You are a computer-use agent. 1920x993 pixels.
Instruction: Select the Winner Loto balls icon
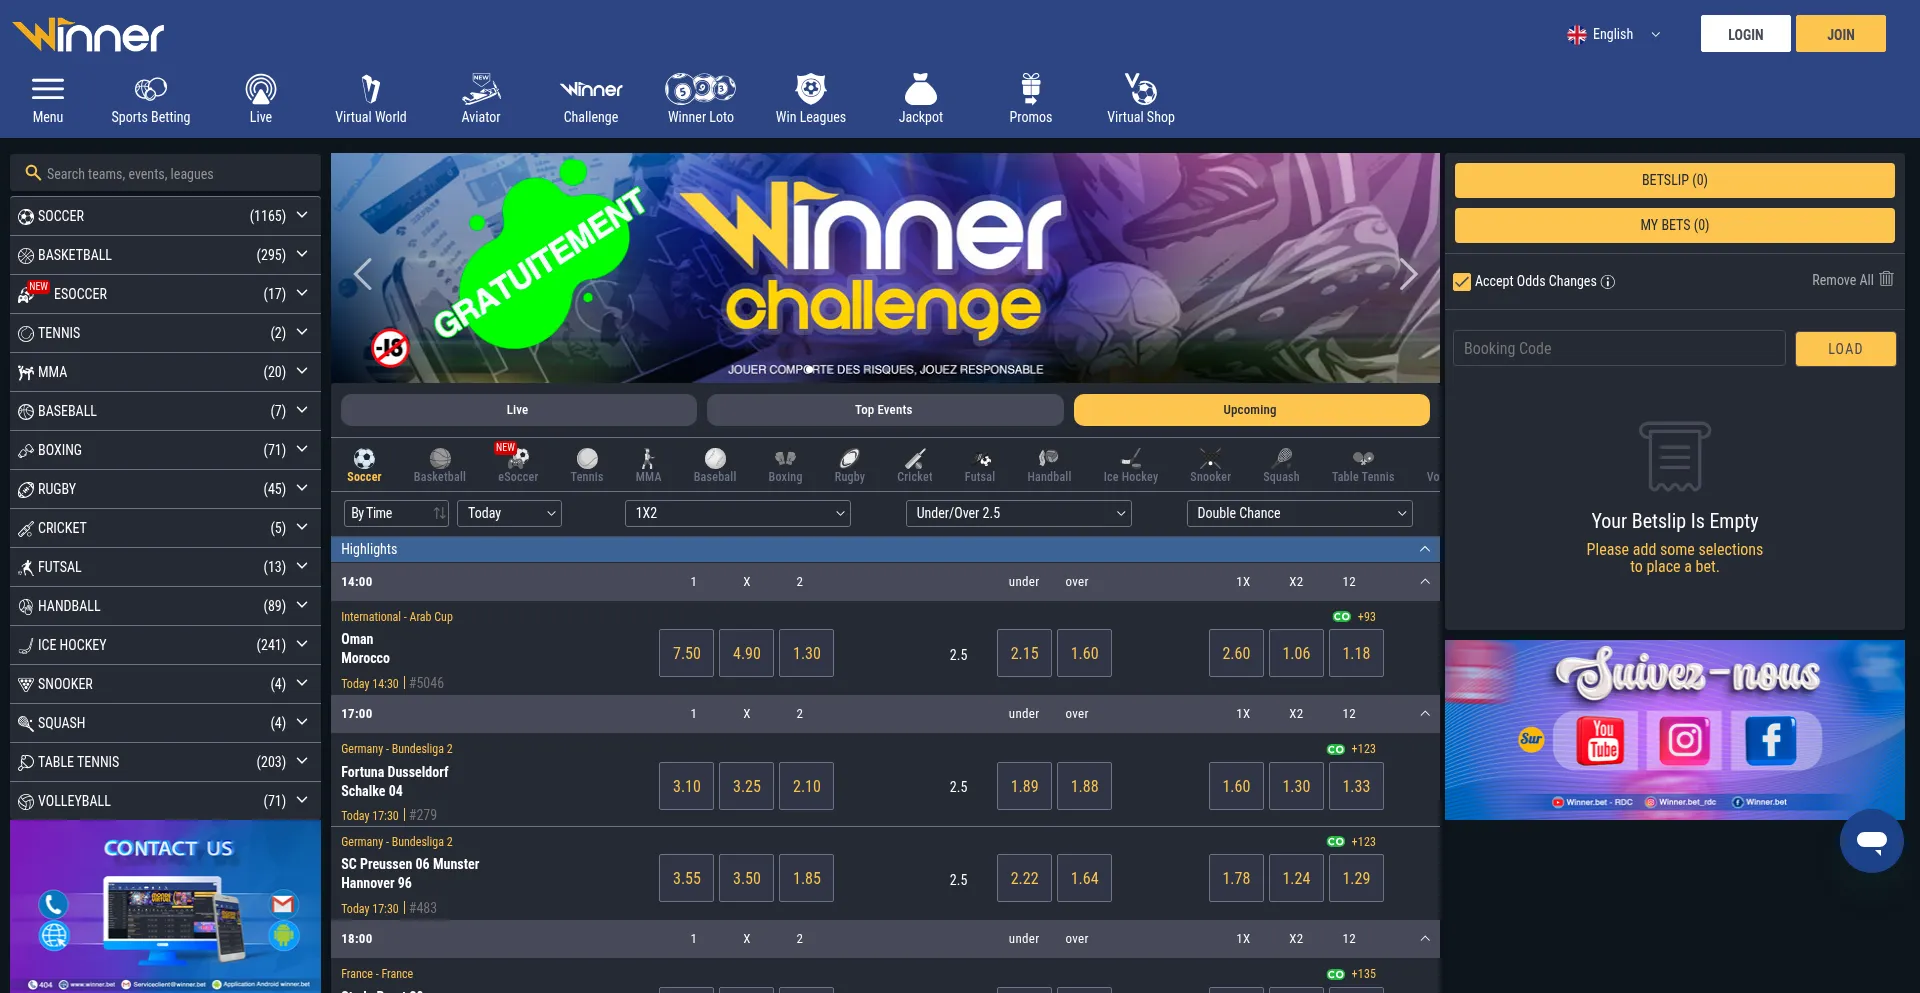tap(700, 90)
